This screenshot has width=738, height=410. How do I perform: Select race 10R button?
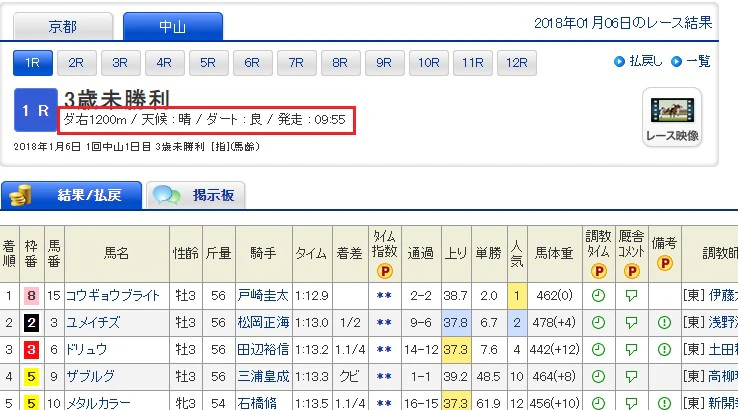pos(429,63)
